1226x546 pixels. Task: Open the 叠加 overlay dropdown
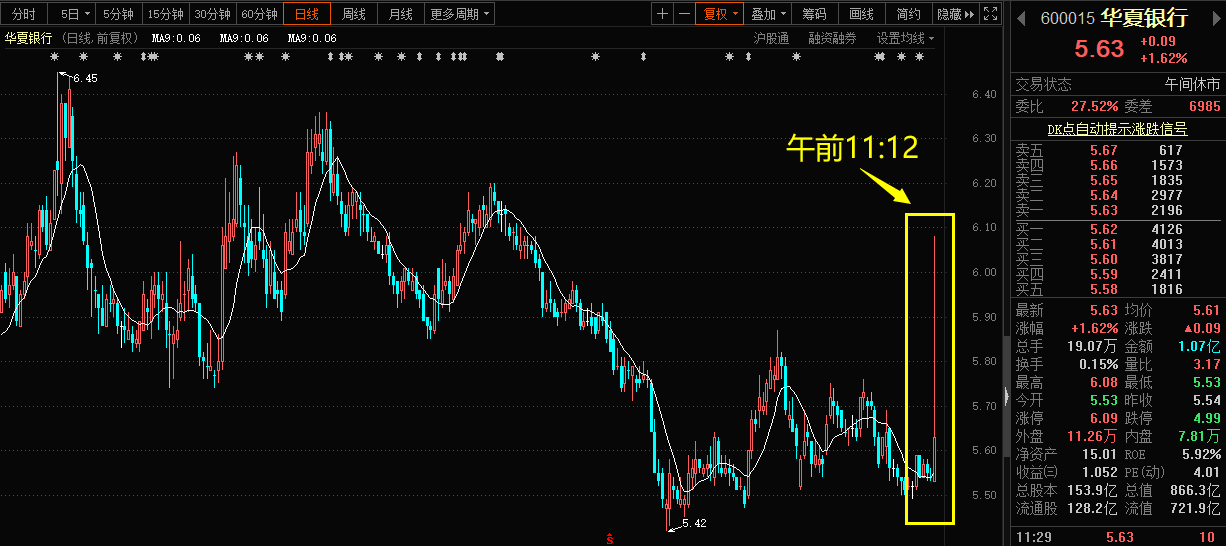click(769, 14)
